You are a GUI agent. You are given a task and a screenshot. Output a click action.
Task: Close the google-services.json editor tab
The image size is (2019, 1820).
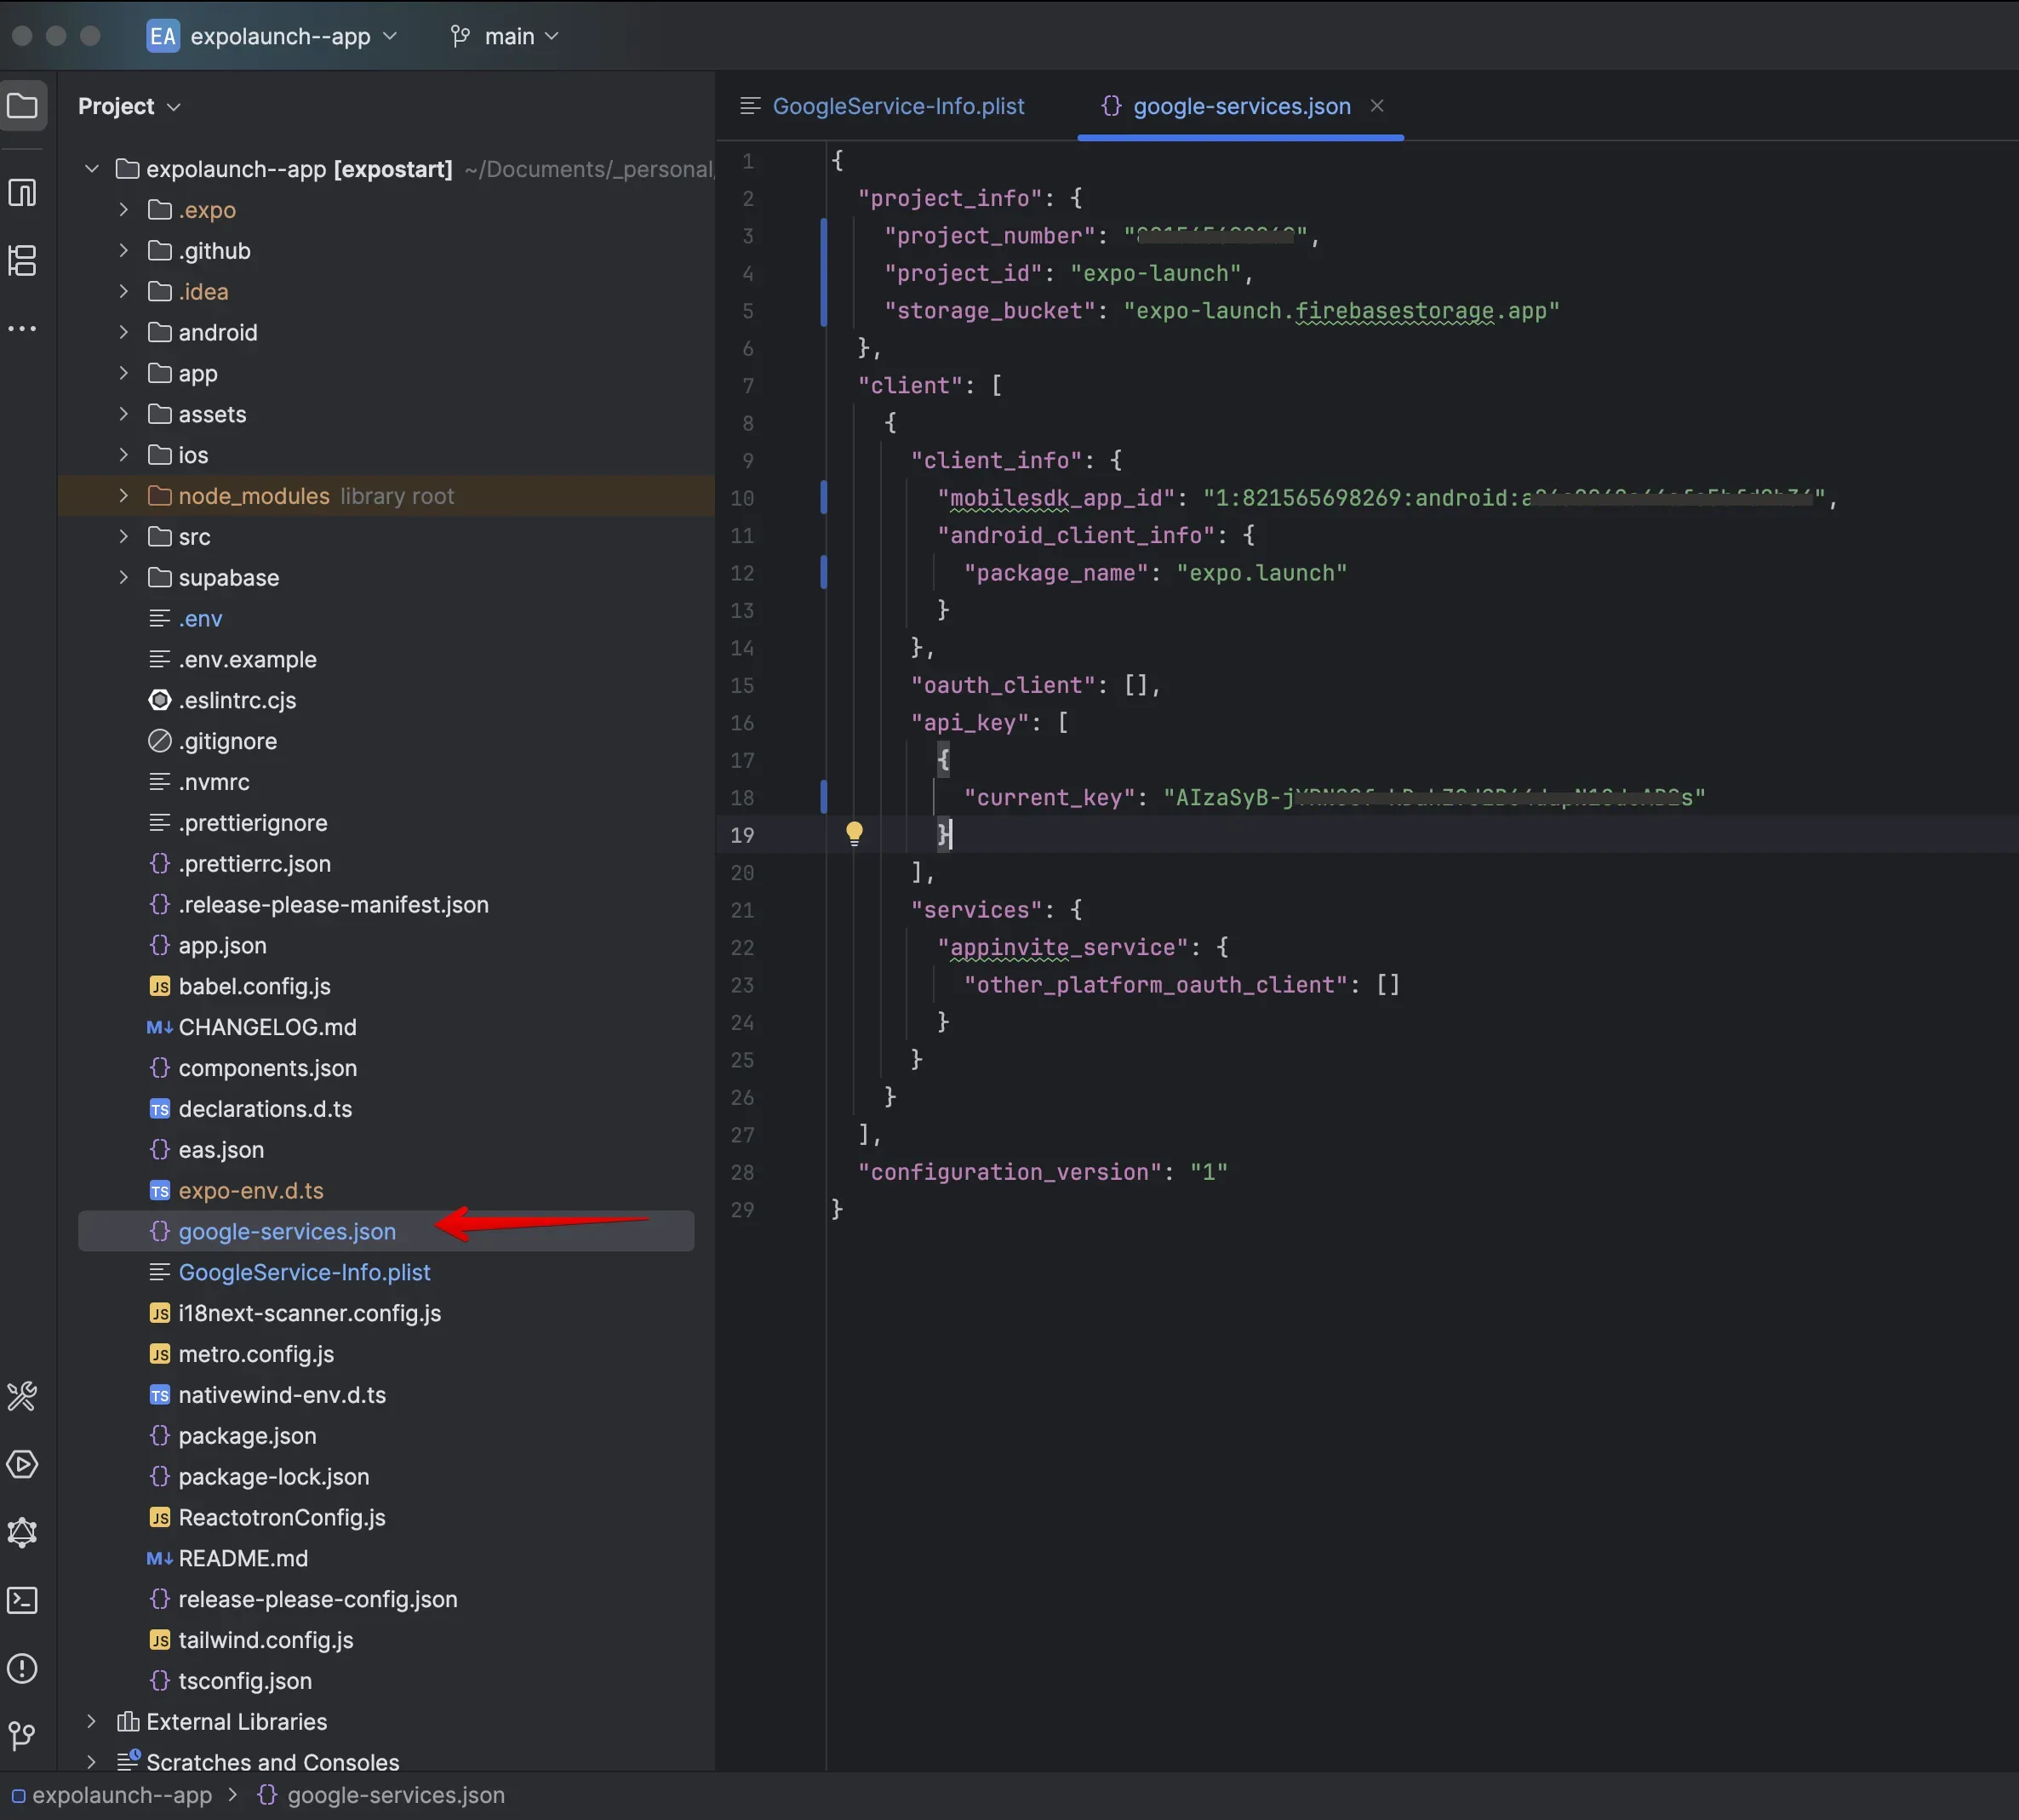point(1377,105)
